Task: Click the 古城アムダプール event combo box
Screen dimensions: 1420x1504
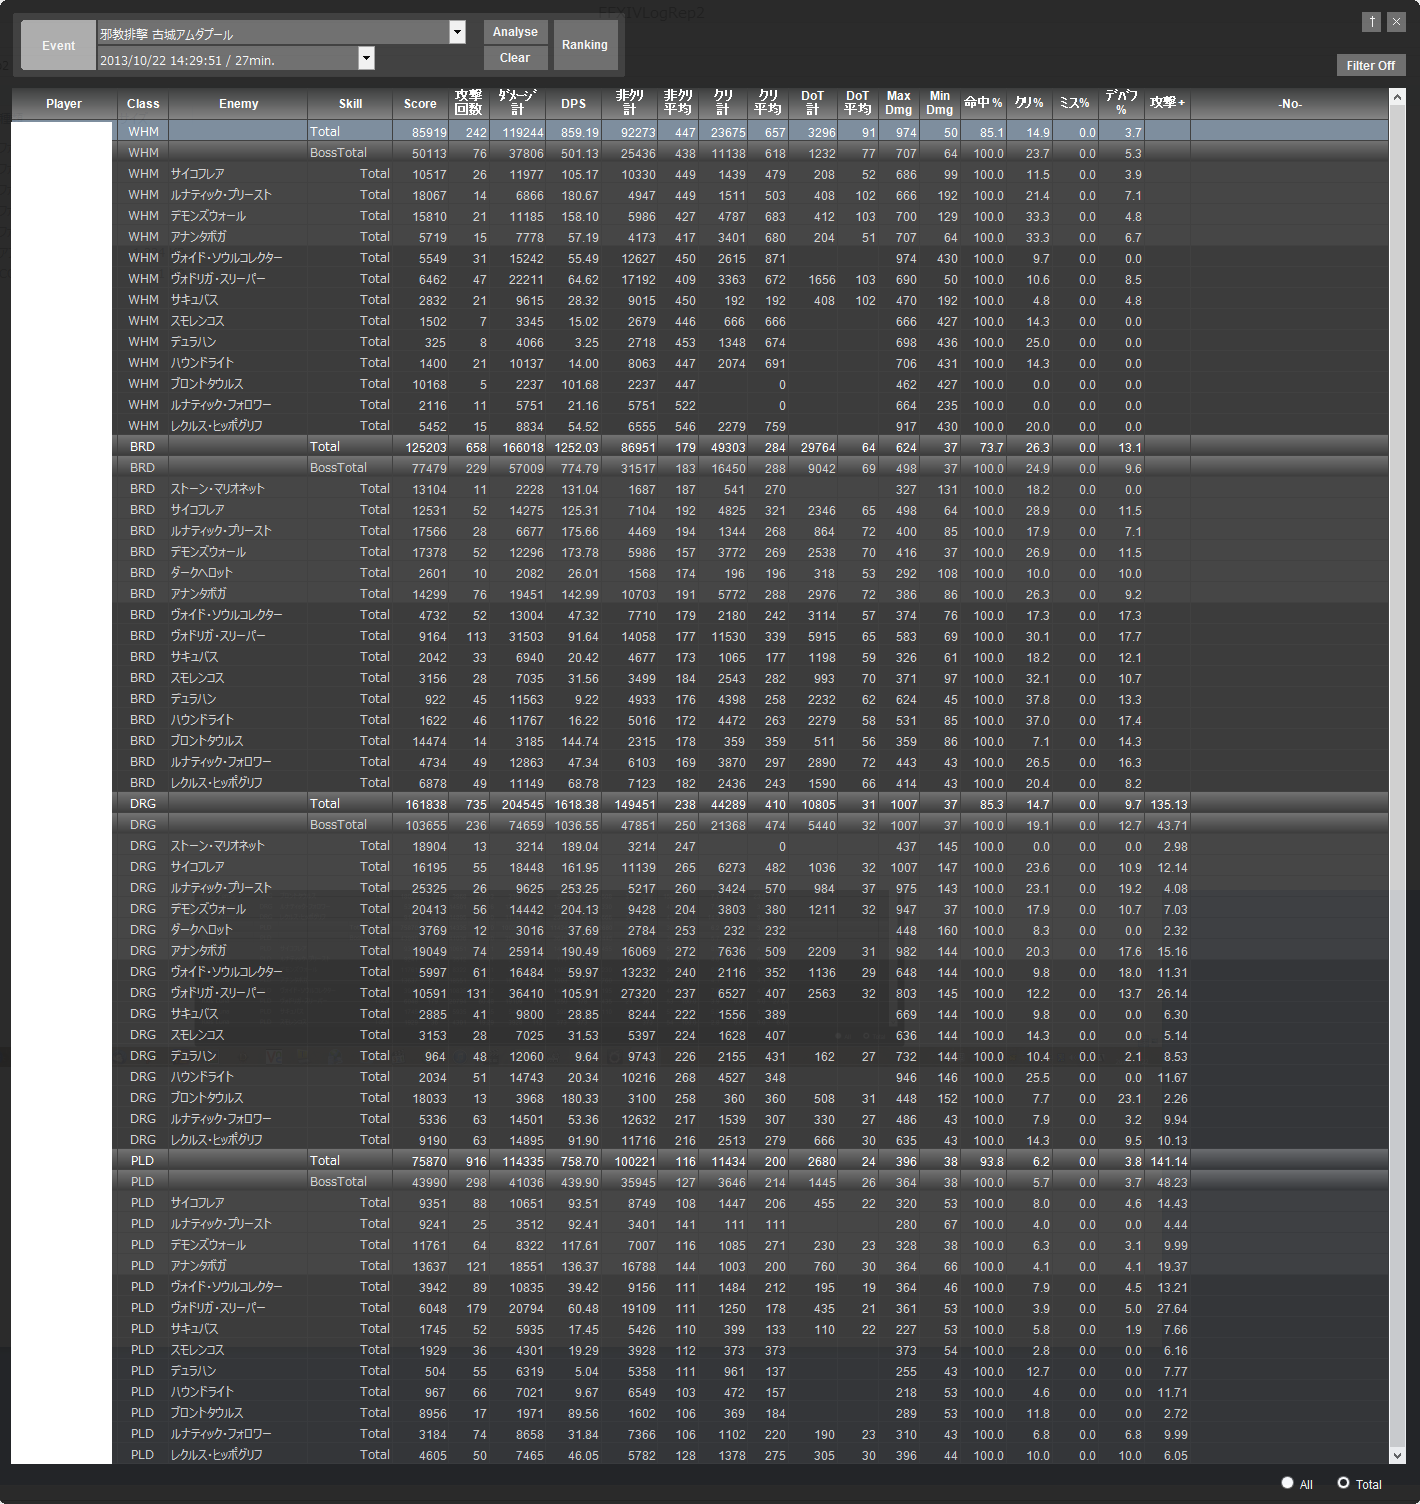Action: click(x=272, y=33)
